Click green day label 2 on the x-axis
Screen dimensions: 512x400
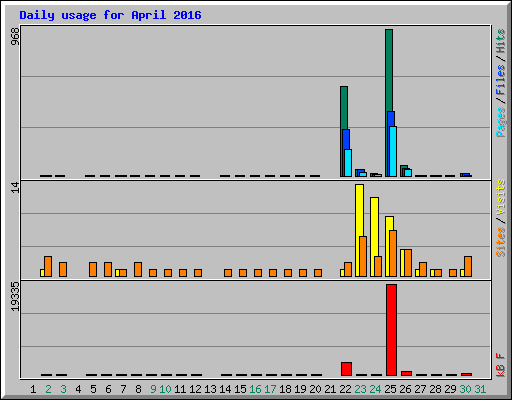[x=49, y=389]
